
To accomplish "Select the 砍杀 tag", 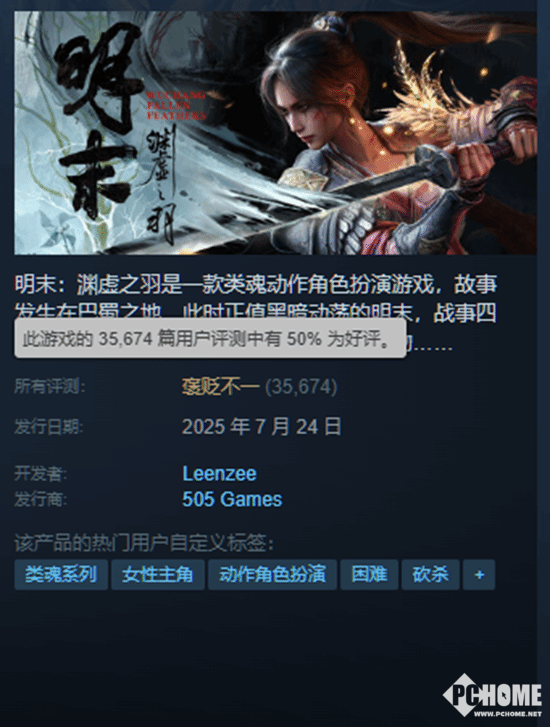I will [430, 575].
